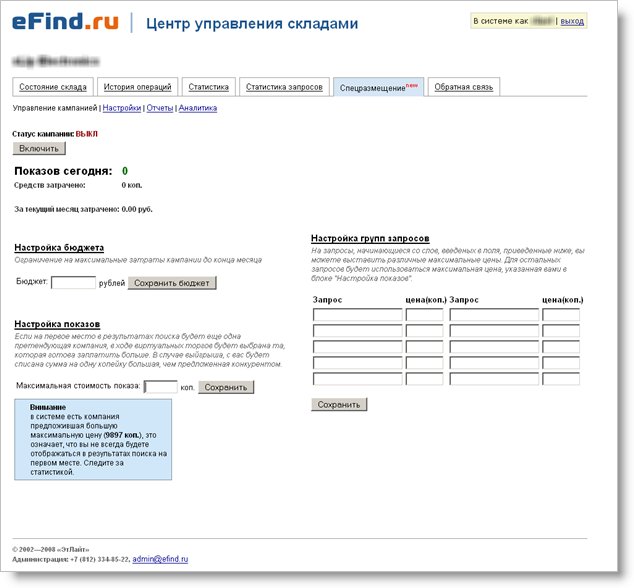Click first row right Запрос field

point(494,315)
